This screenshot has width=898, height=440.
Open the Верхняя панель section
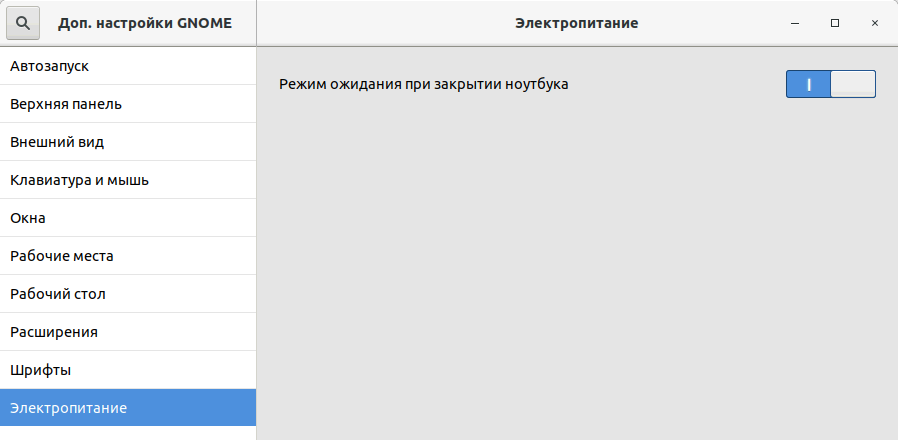click(x=128, y=104)
